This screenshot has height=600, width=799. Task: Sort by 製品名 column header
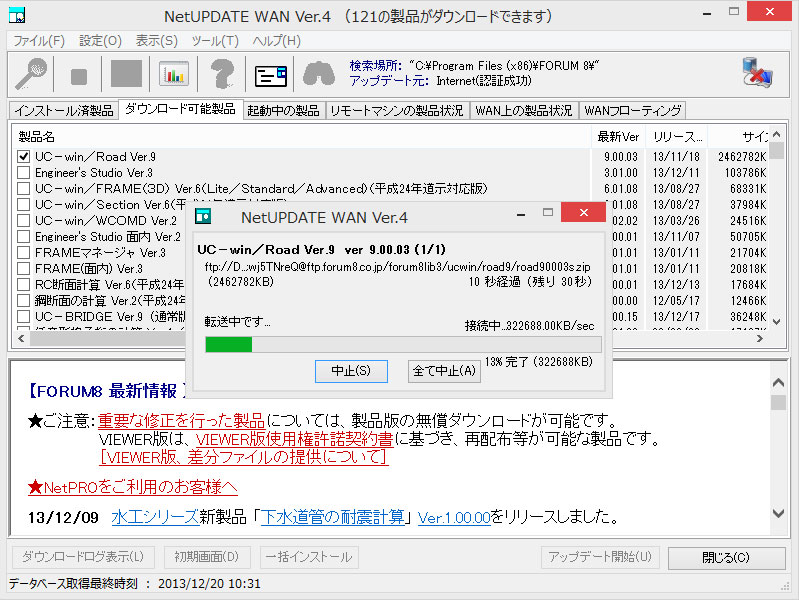[302, 137]
